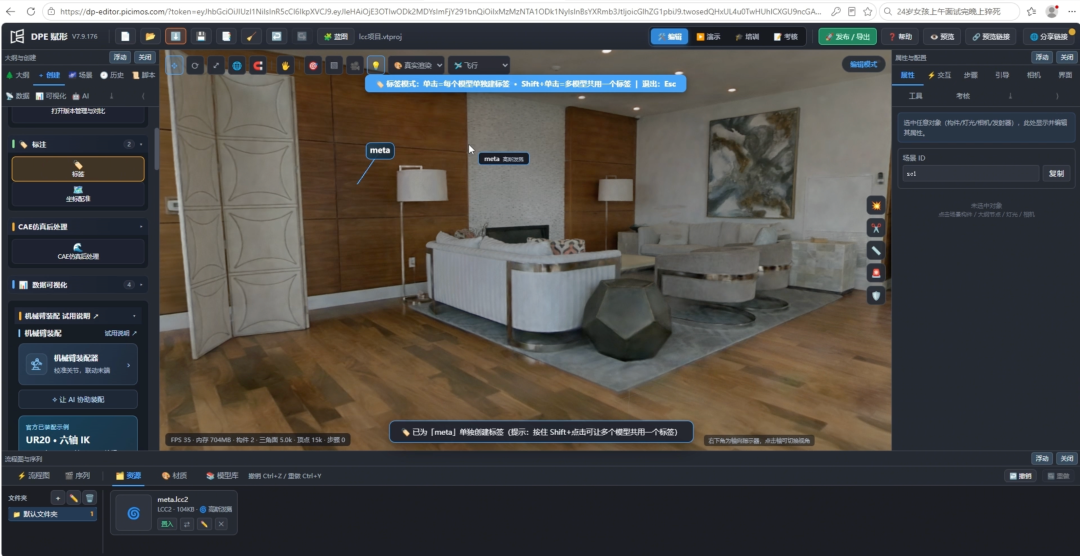Click the undo arrow icon in top toolbar
1080x556 pixels.
click(x=276, y=37)
